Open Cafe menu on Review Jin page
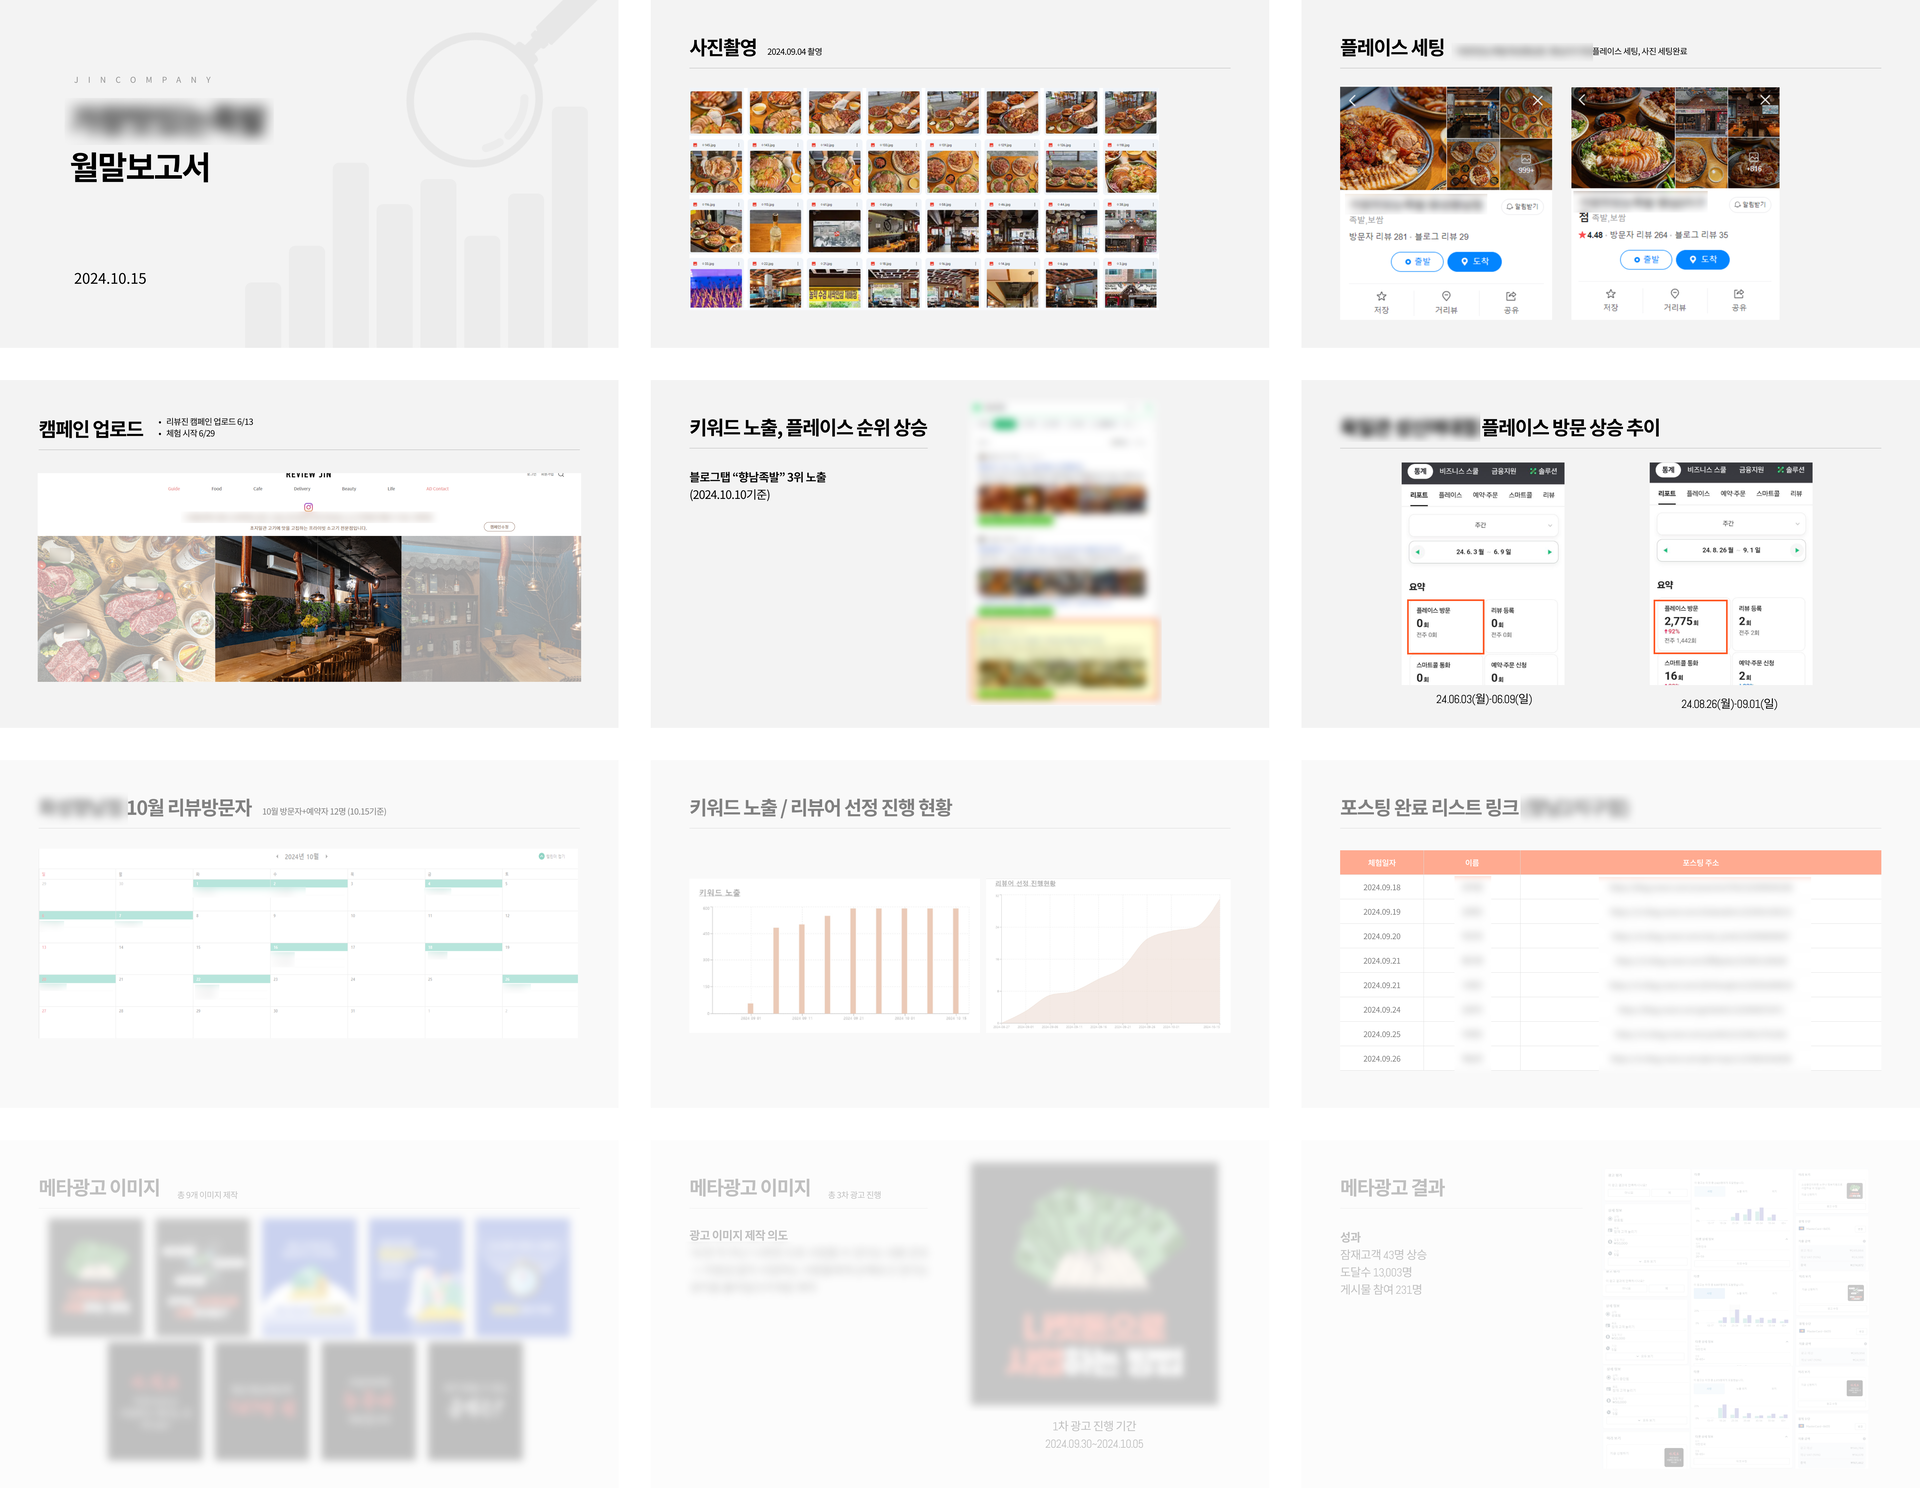Image resolution: width=1920 pixels, height=1488 pixels. pyautogui.click(x=258, y=489)
